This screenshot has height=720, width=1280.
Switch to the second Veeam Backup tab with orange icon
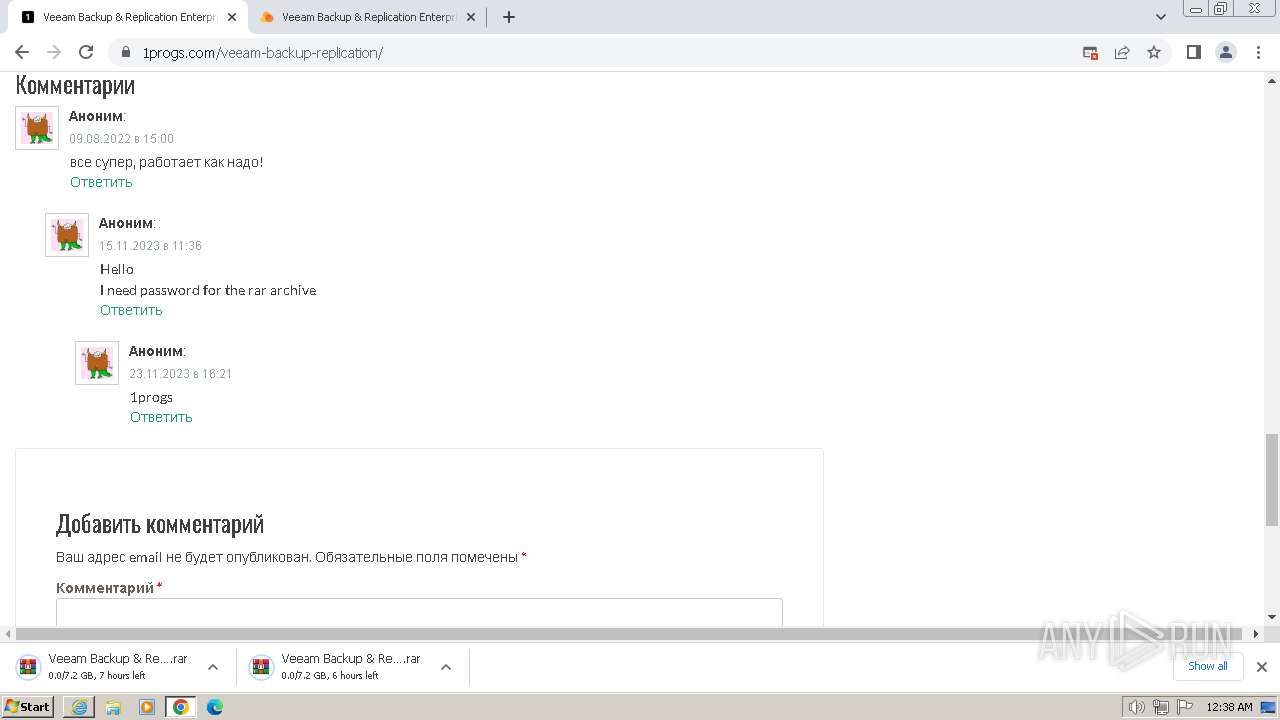point(367,17)
